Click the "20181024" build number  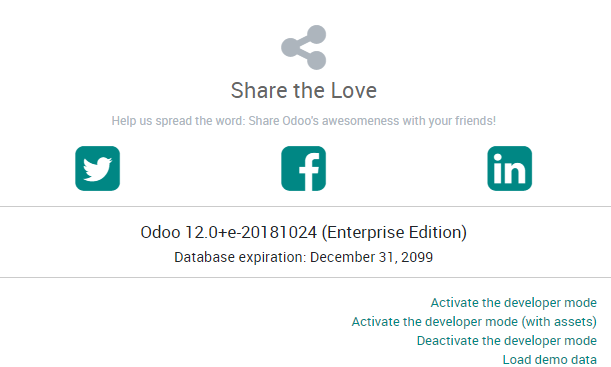pos(279,232)
